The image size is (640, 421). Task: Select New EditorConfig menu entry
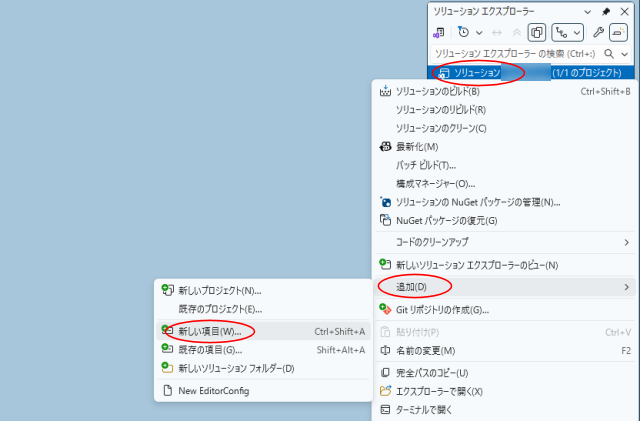pos(213,390)
